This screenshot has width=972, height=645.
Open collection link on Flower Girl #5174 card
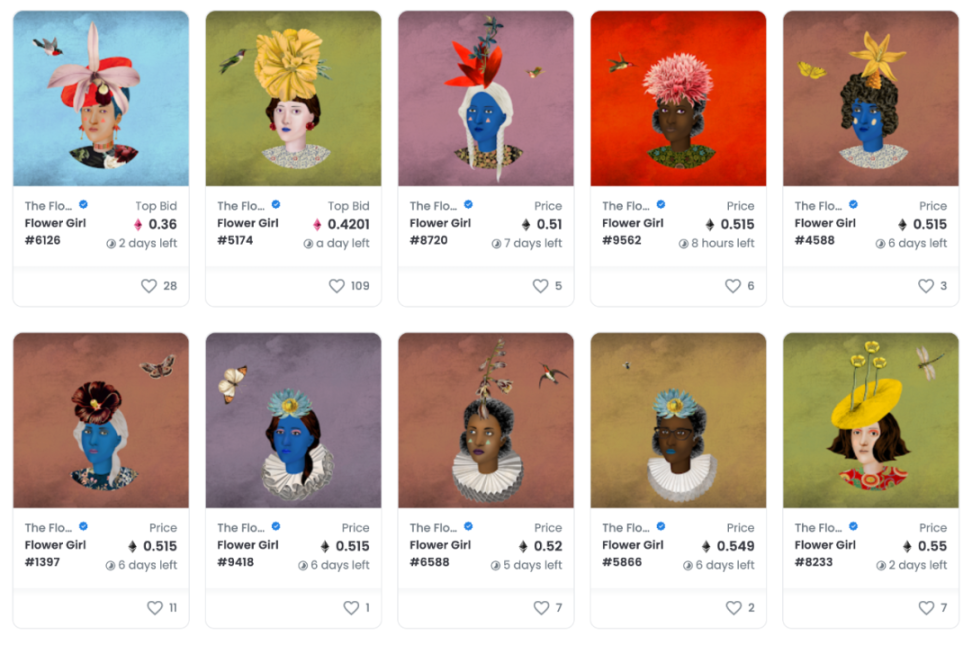(x=241, y=206)
